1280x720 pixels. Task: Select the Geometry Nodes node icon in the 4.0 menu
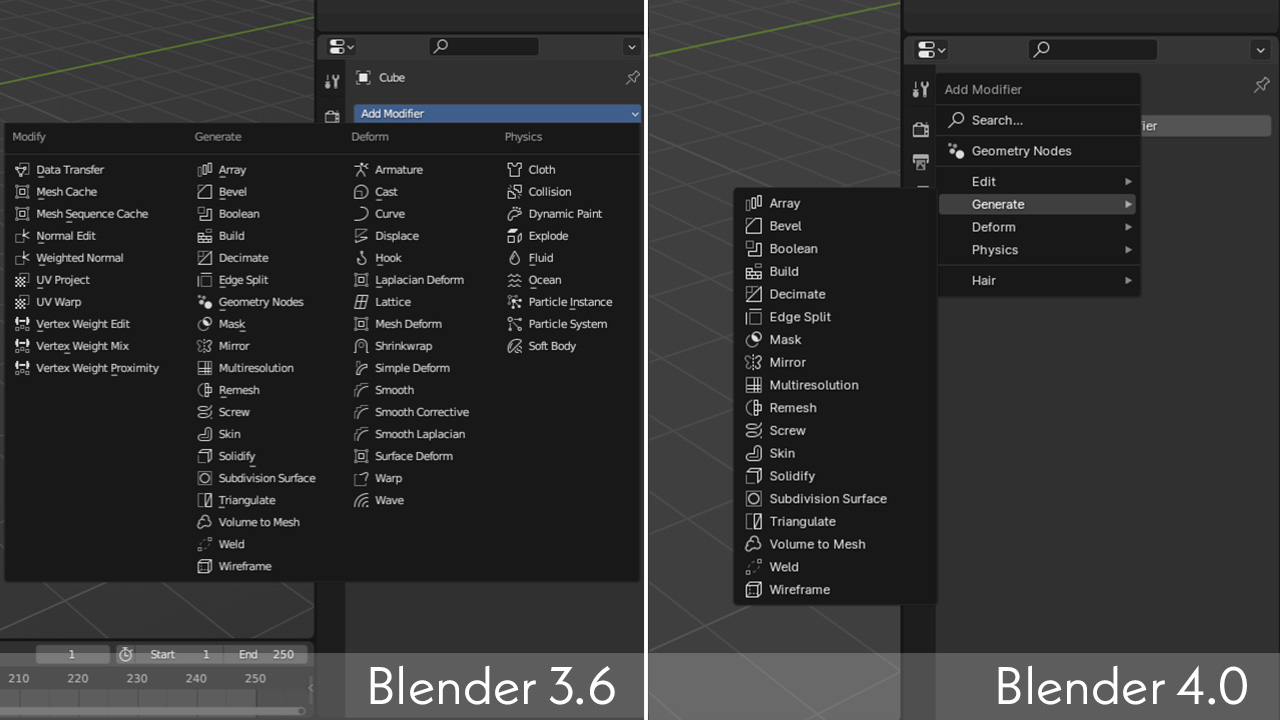coord(953,150)
